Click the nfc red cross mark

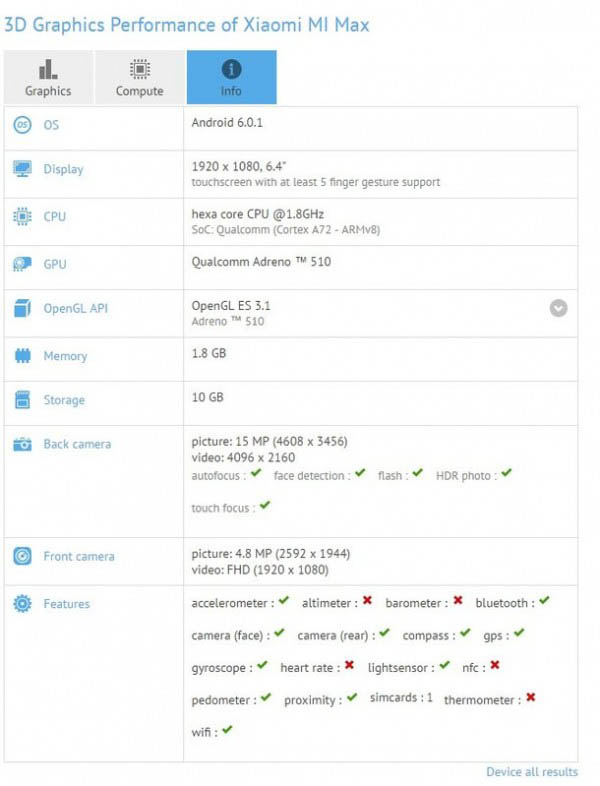tap(494, 665)
